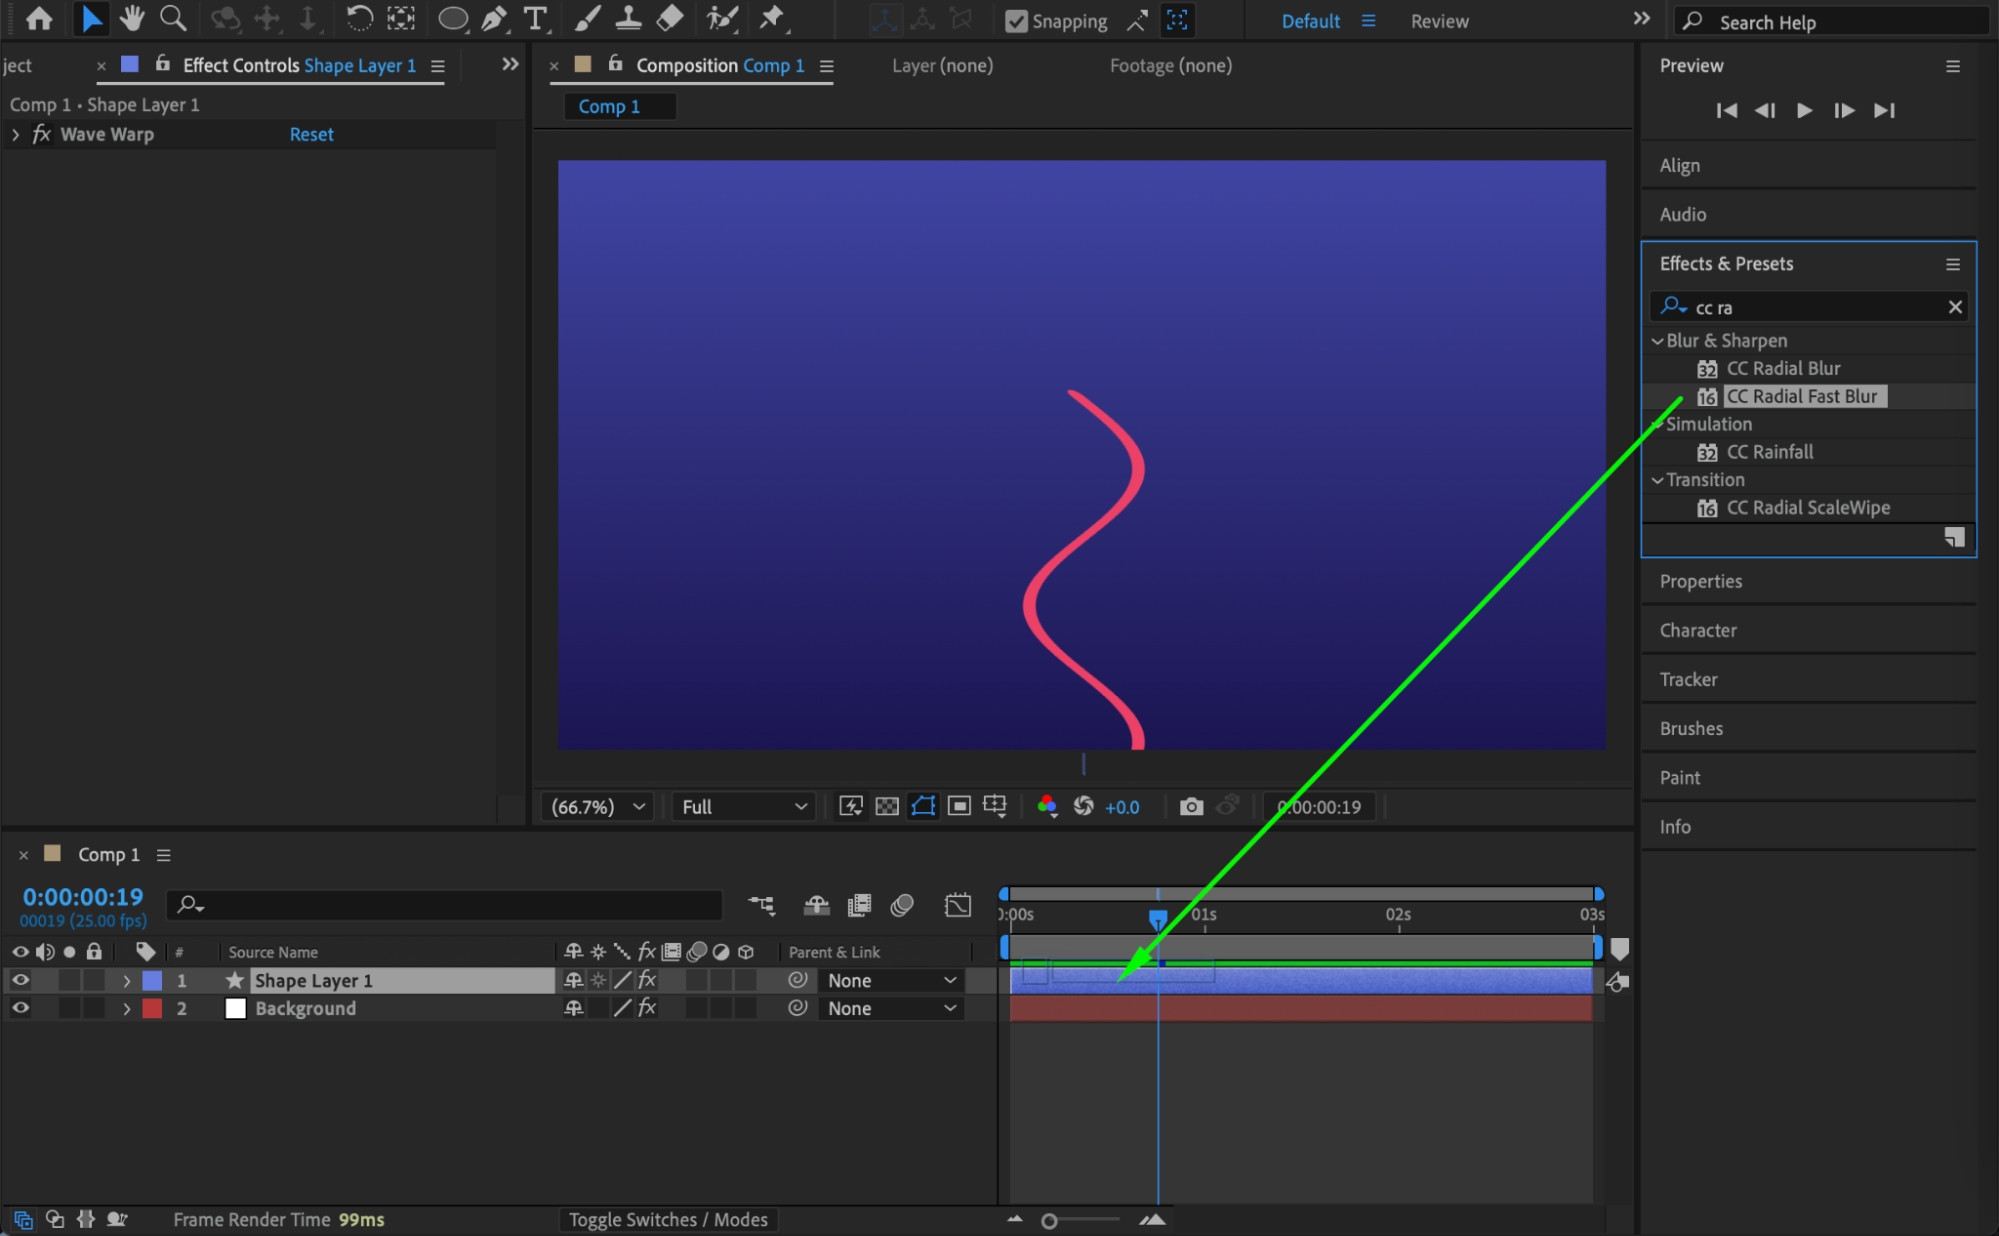
Task: Select the Puppet Pin tool
Action: [771, 18]
